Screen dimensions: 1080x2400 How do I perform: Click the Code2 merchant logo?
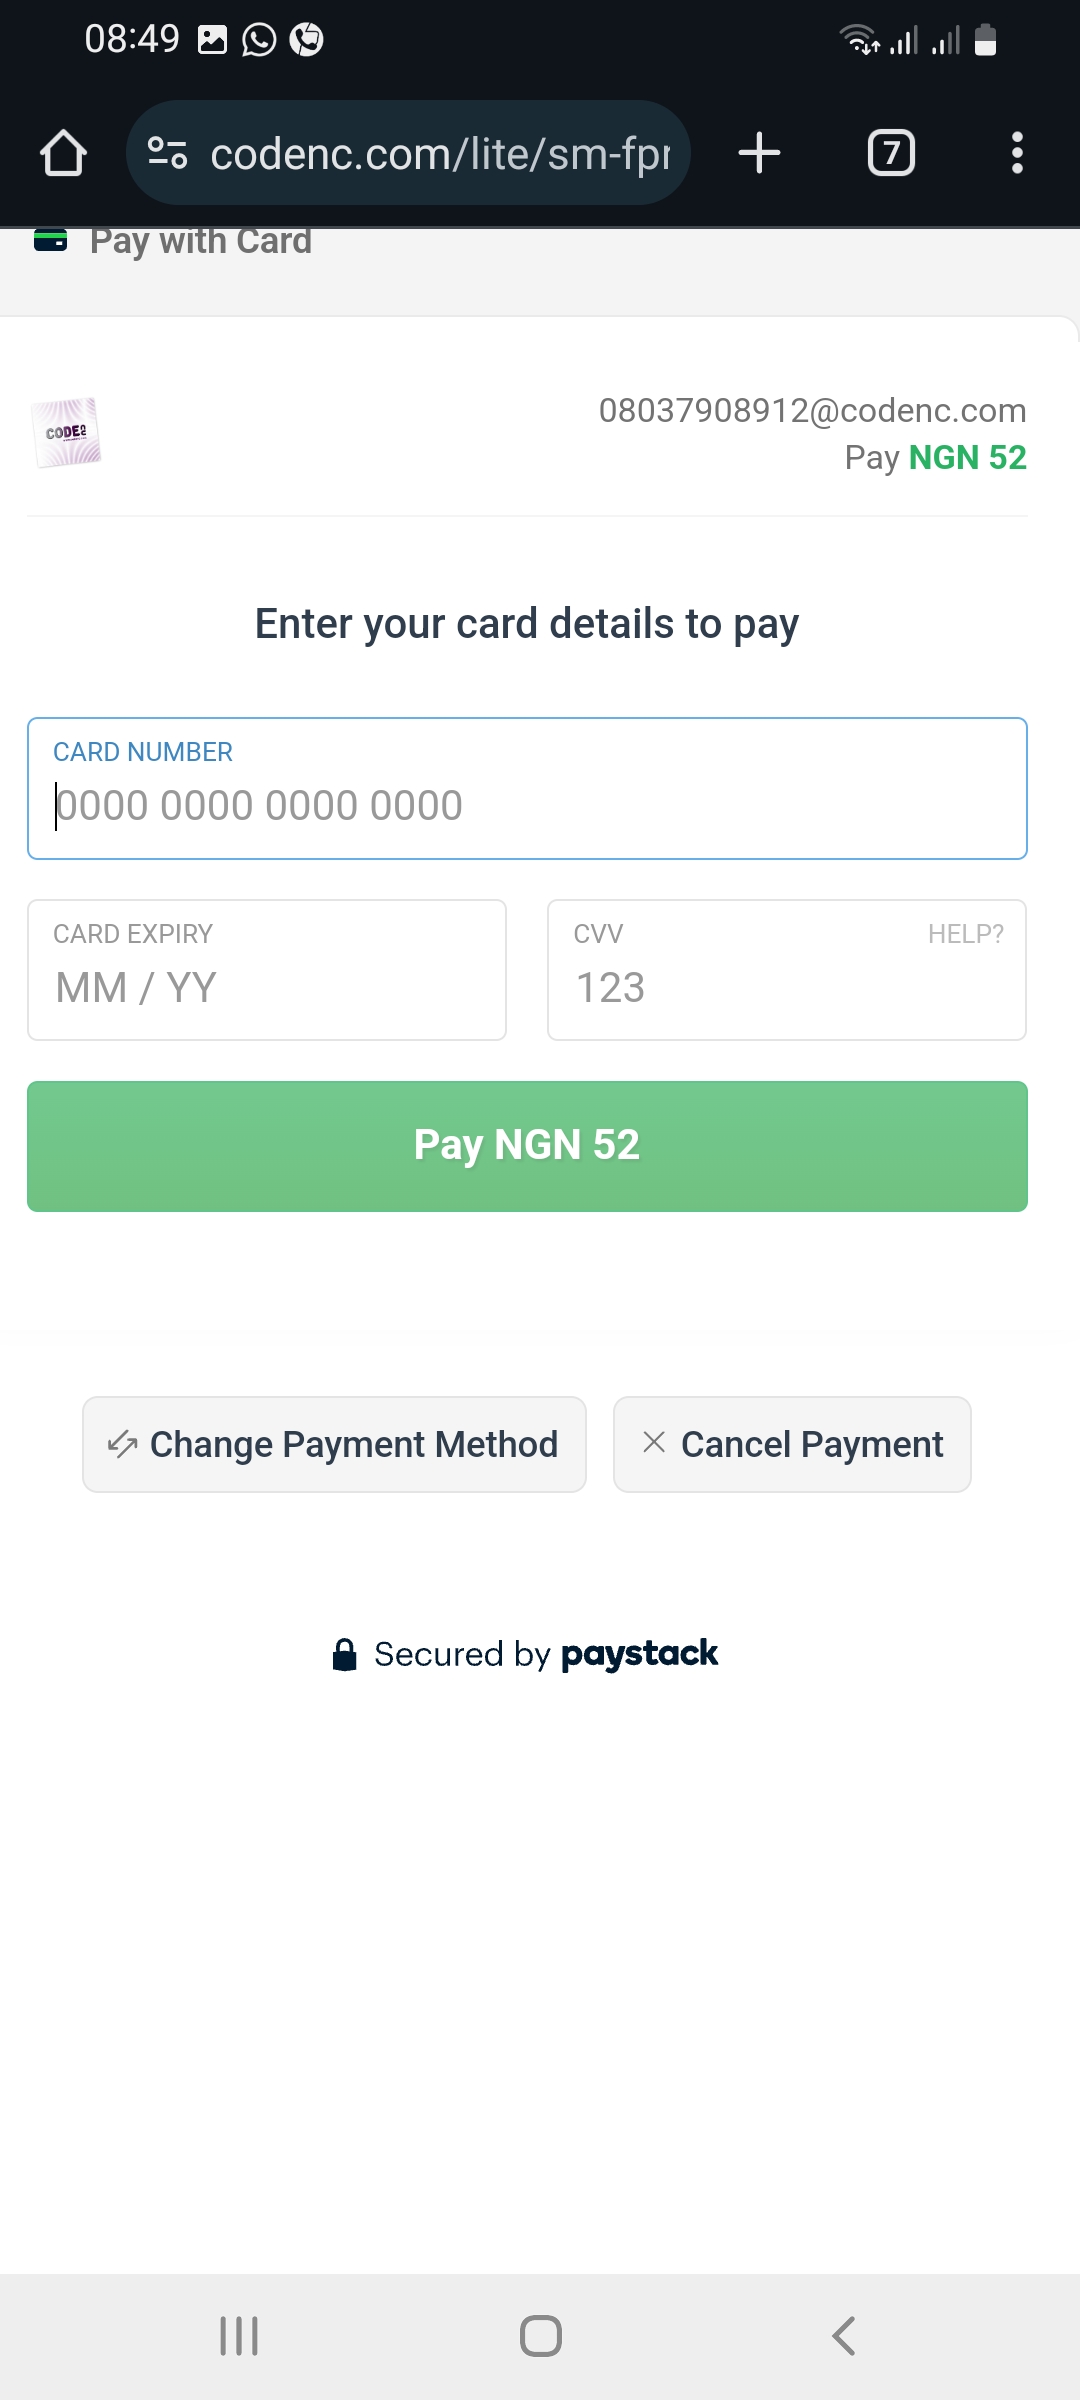pyautogui.click(x=66, y=432)
